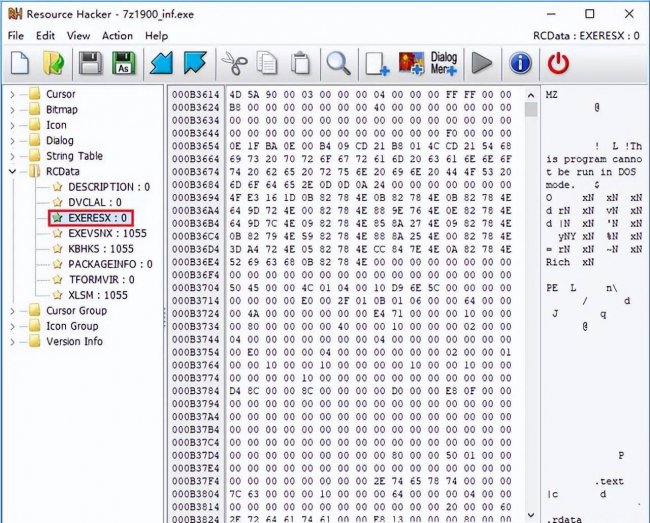The image size is (650, 523).
Task: Select the DVCLAL : 0 resource
Action: [95, 202]
